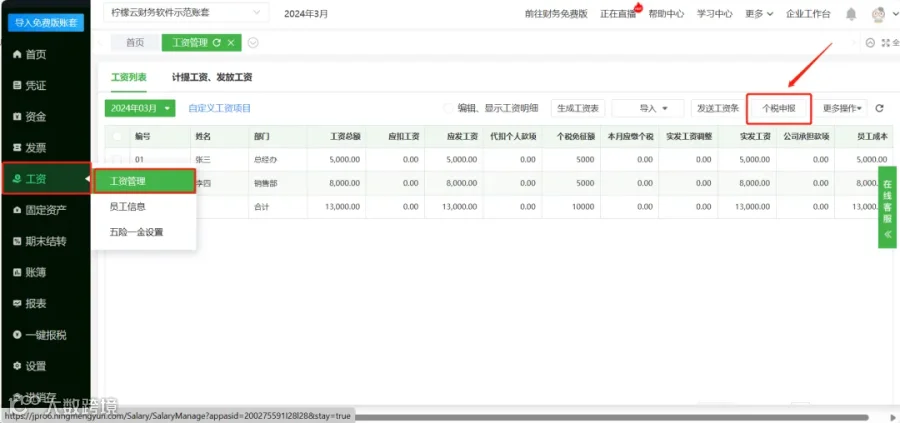Expand the 更多 menu in top bar
The height and width of the screenshot is (423, 900).
point(759,14)
